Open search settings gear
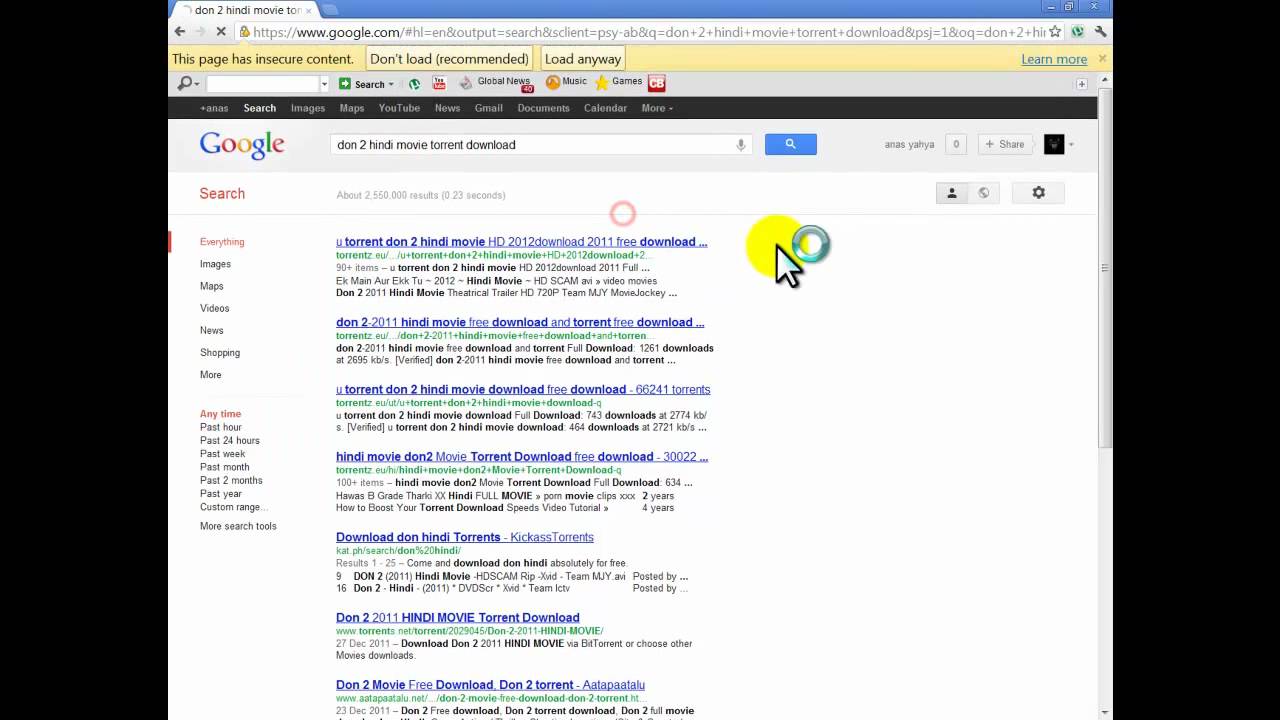 tap(1038, 193)
